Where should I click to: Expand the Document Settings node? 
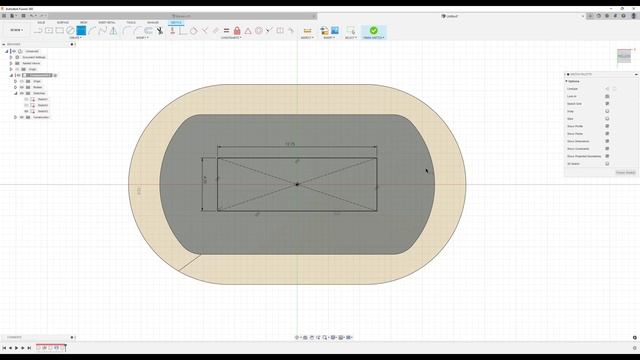[11, 57]
